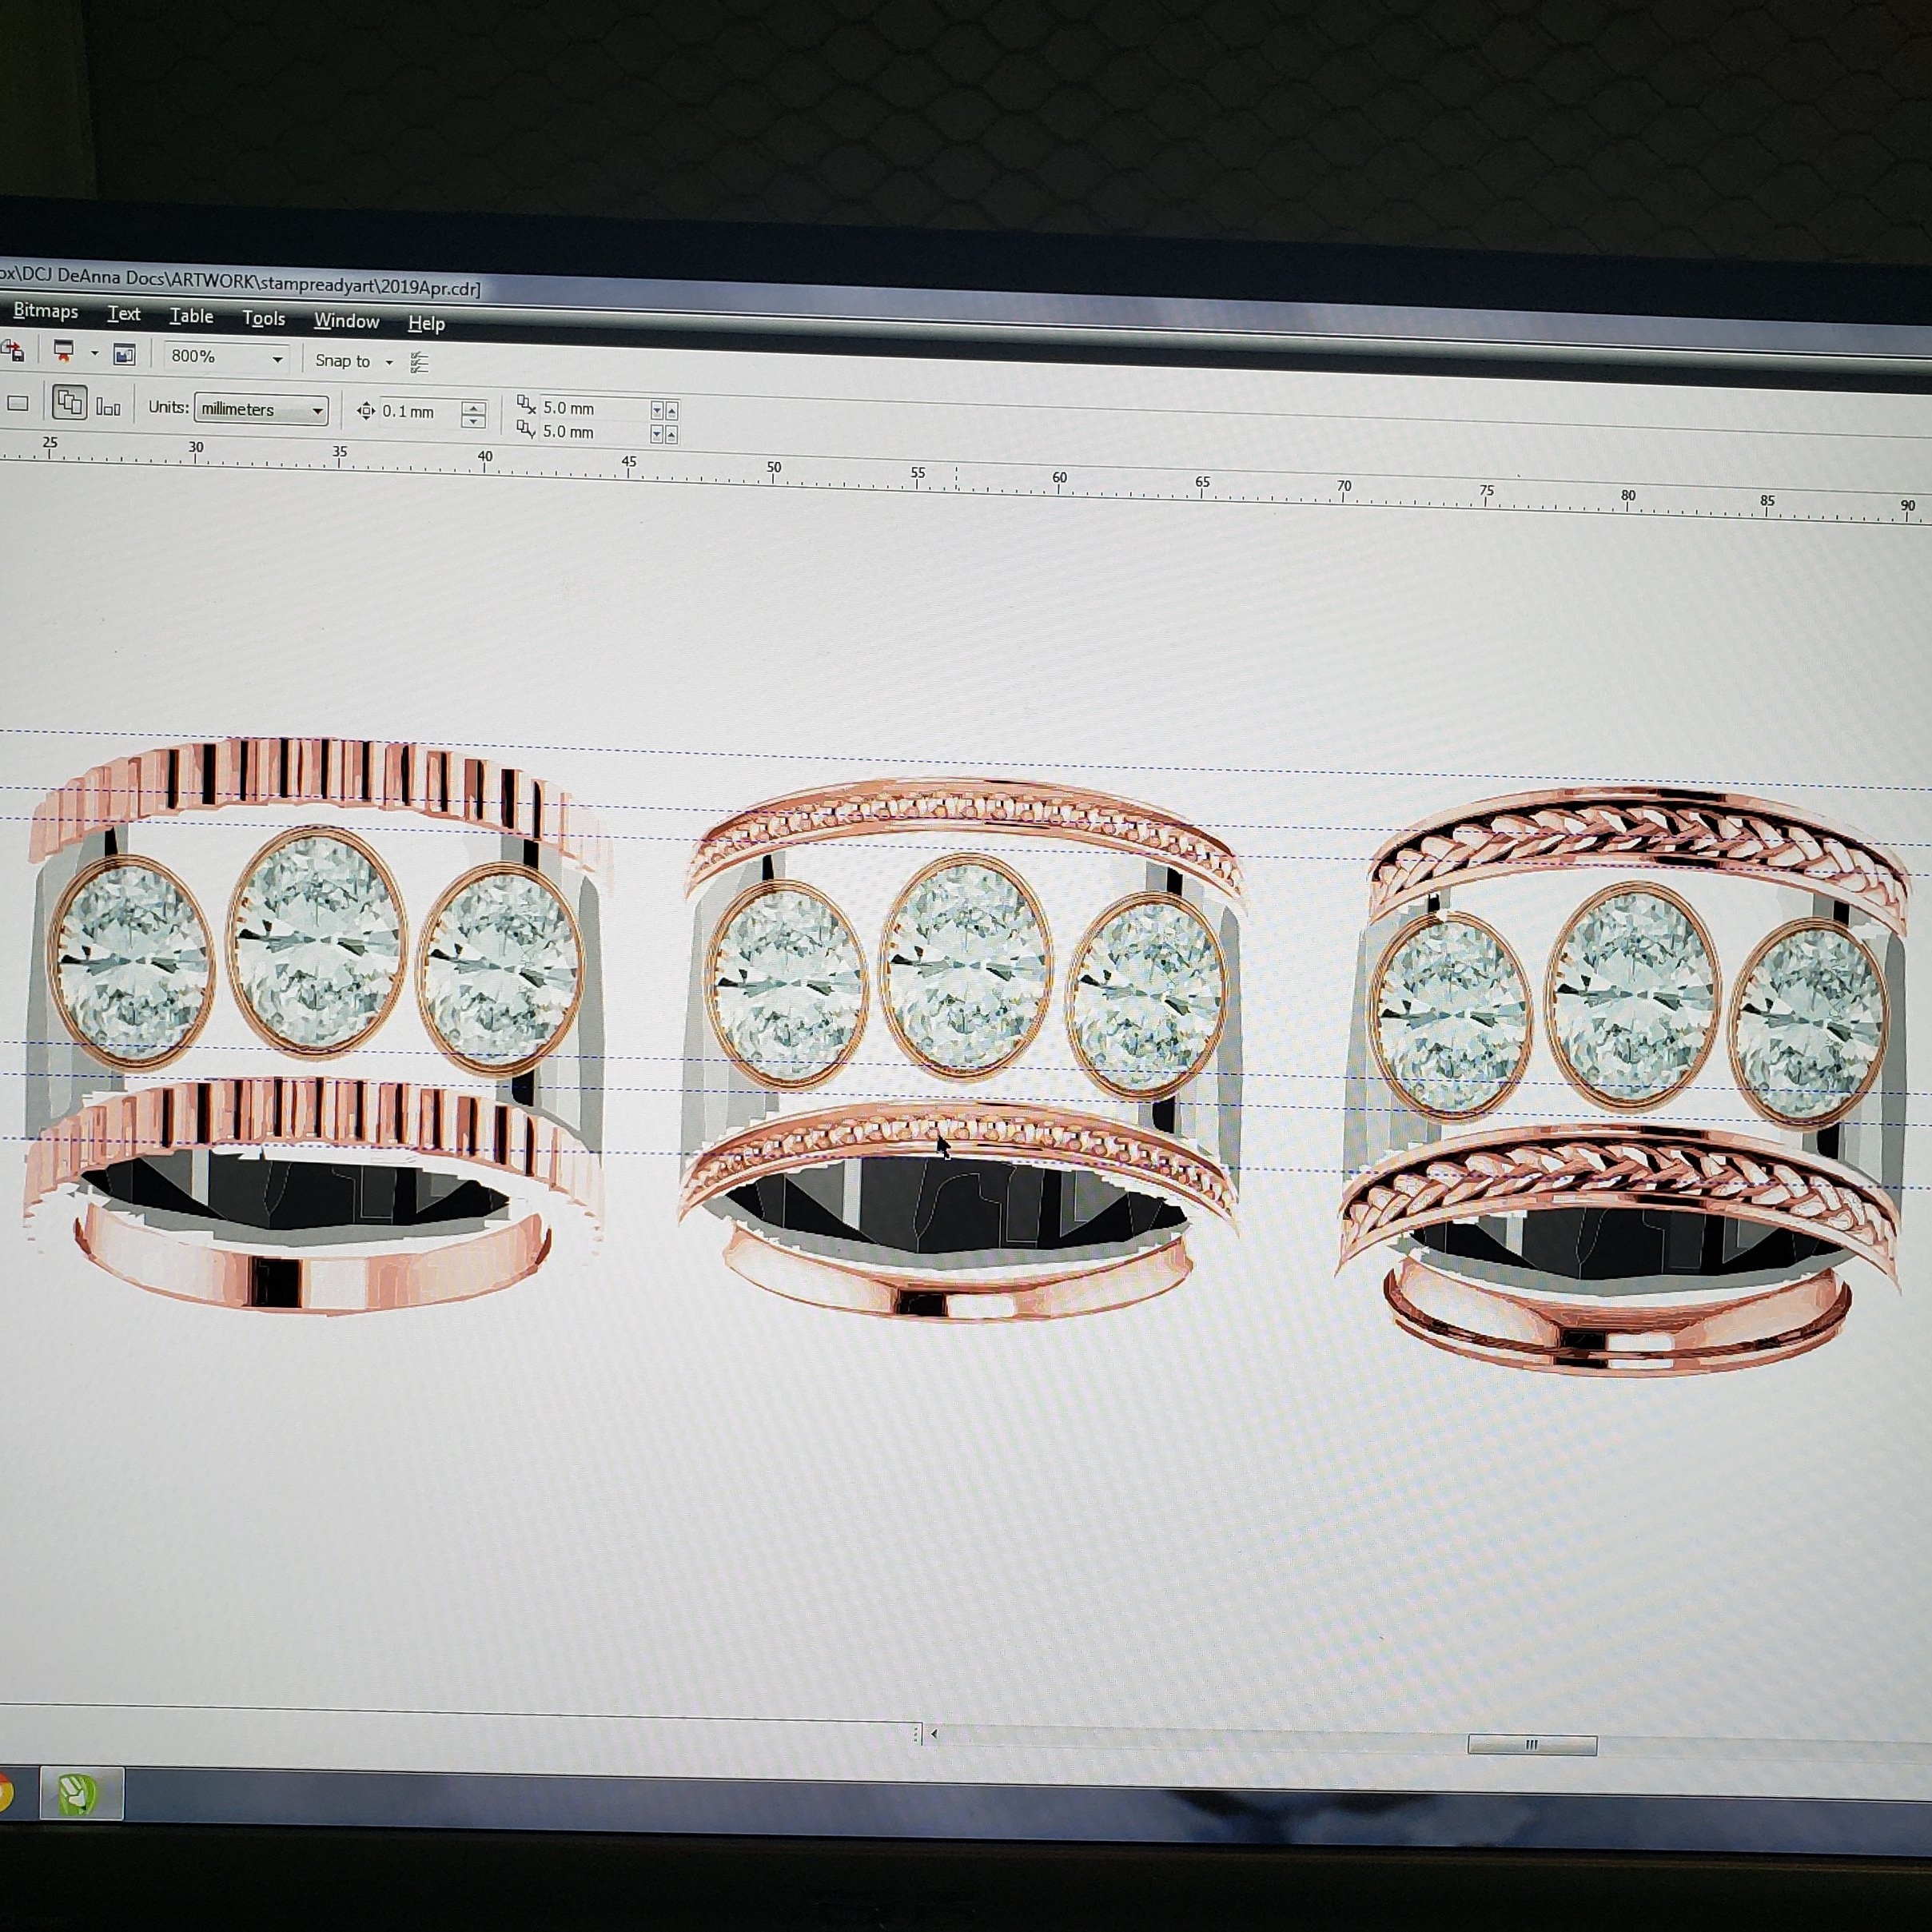Increase the duplicate X distance with up arrow
This screenshot has width=1932, height=1932.
(672, 411)
